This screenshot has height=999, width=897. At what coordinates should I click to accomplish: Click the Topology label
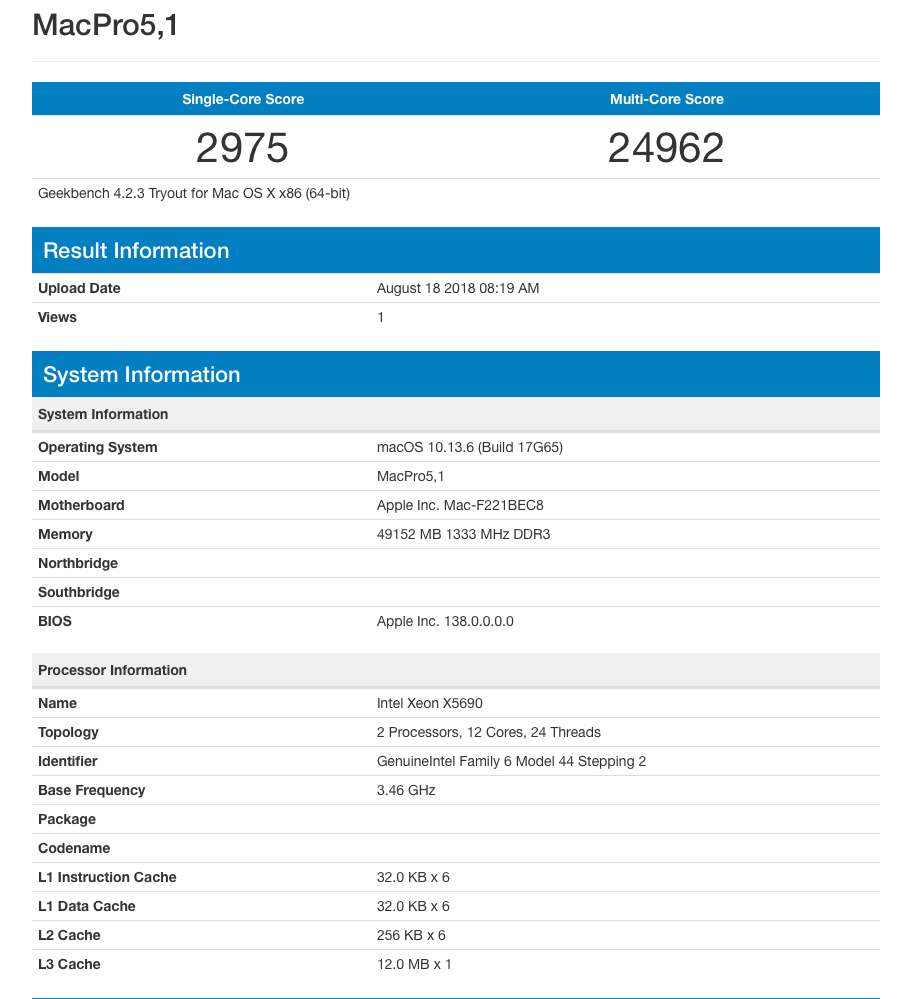(x=68, y=732)
